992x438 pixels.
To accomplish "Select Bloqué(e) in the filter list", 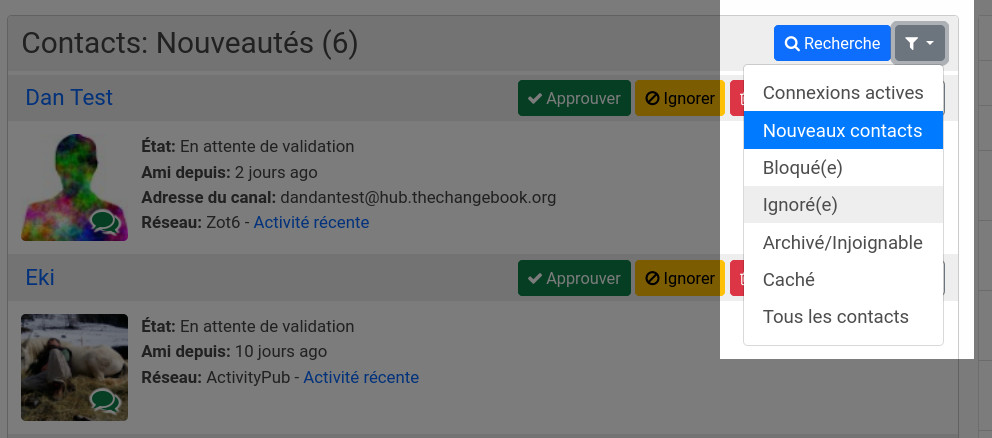I will pyautogui.click(x=843, y=168).
